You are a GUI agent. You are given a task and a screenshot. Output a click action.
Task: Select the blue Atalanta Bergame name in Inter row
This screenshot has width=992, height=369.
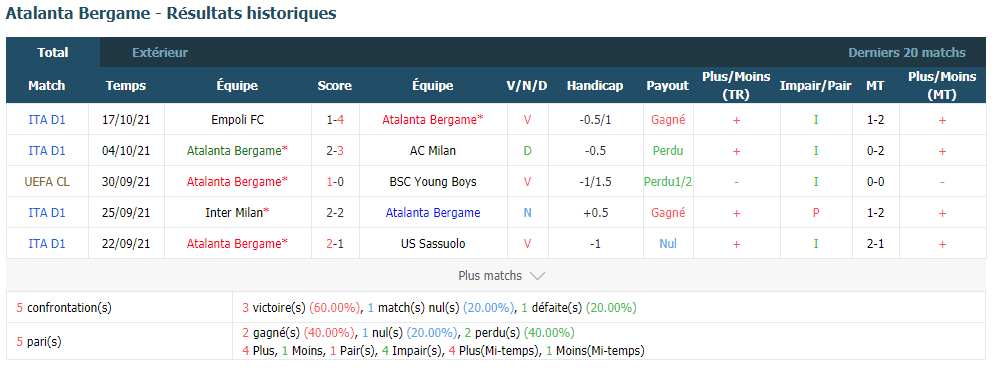click(433, 213)
